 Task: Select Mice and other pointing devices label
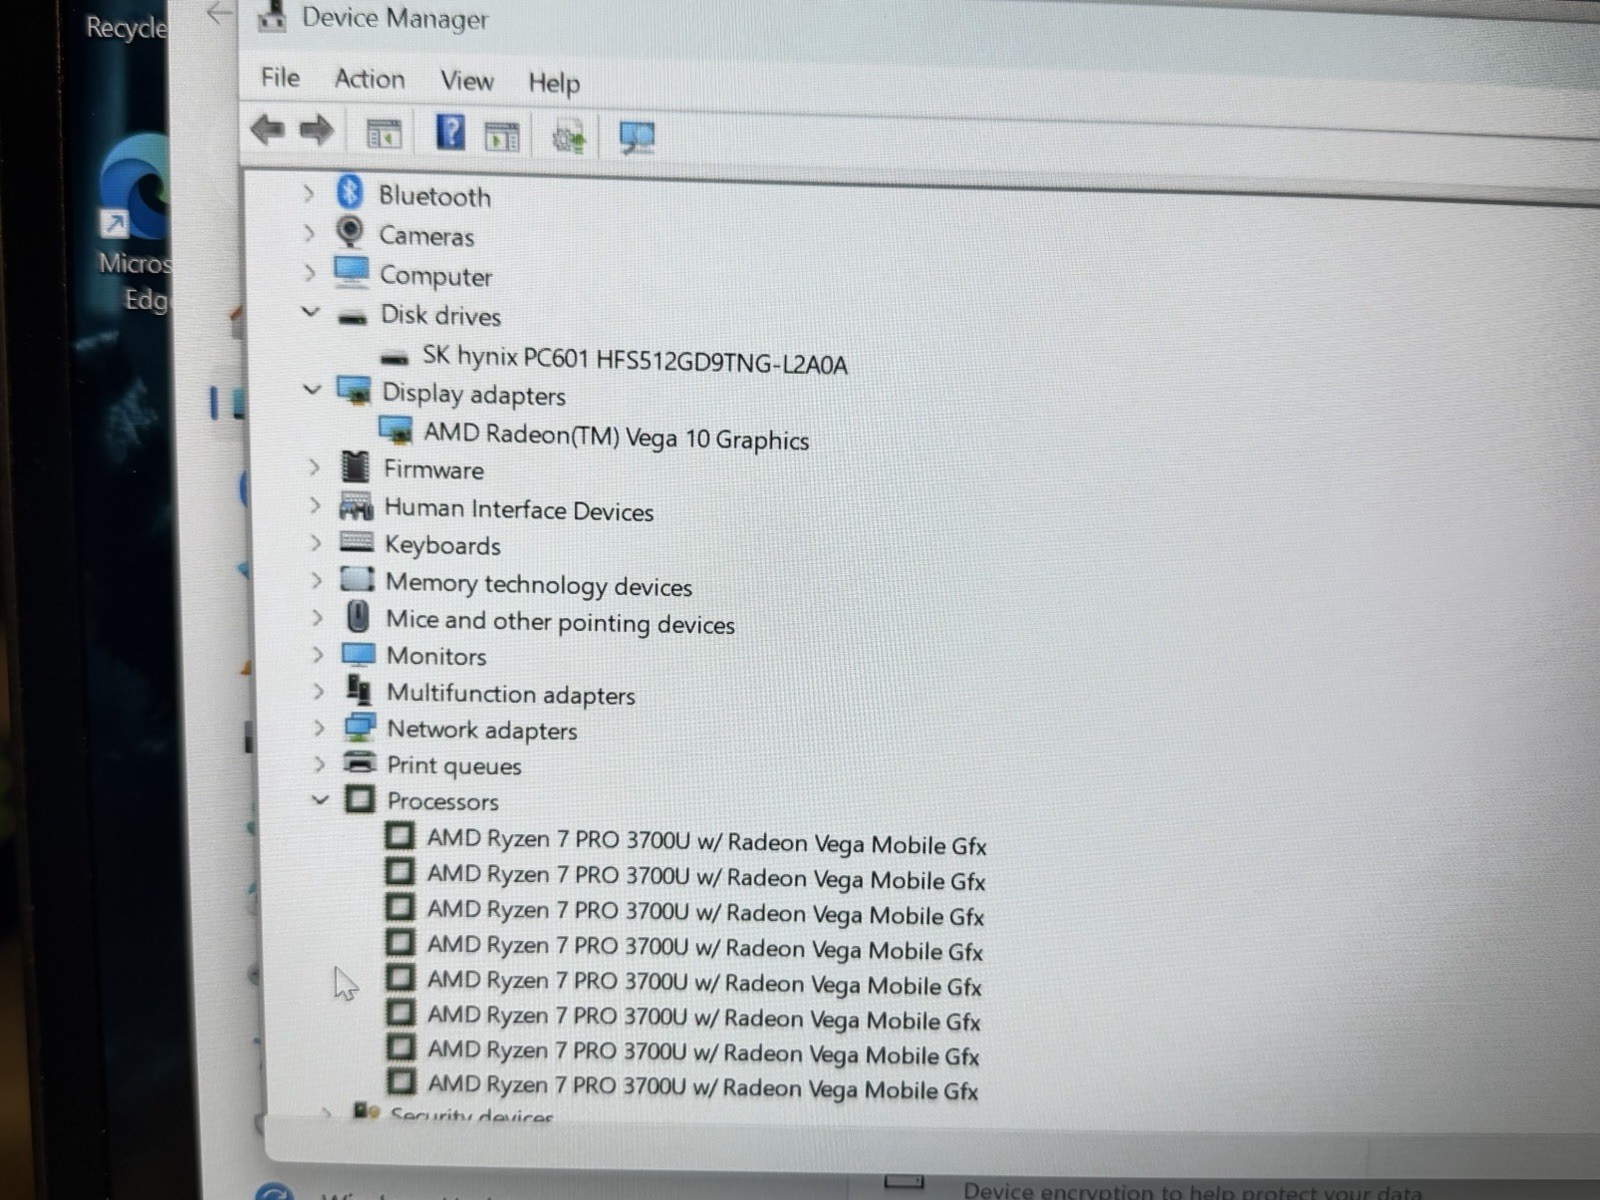(x=561, y=622)
